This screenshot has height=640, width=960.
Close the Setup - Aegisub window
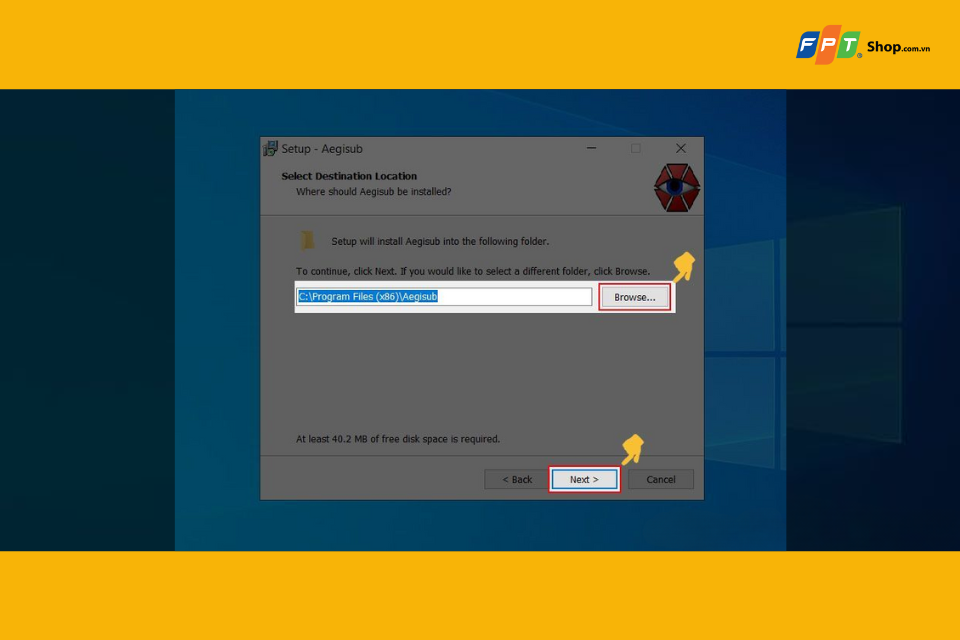pos(681,148)
